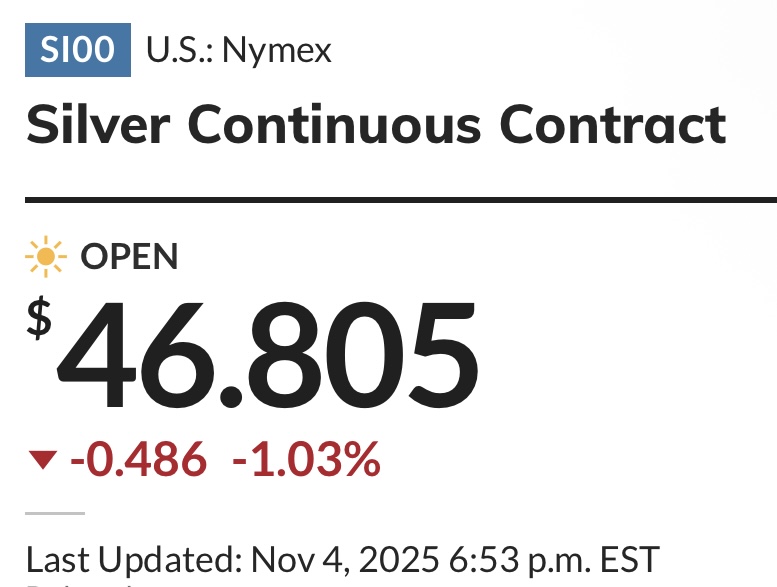Click the -0.486 price change value

139,461
